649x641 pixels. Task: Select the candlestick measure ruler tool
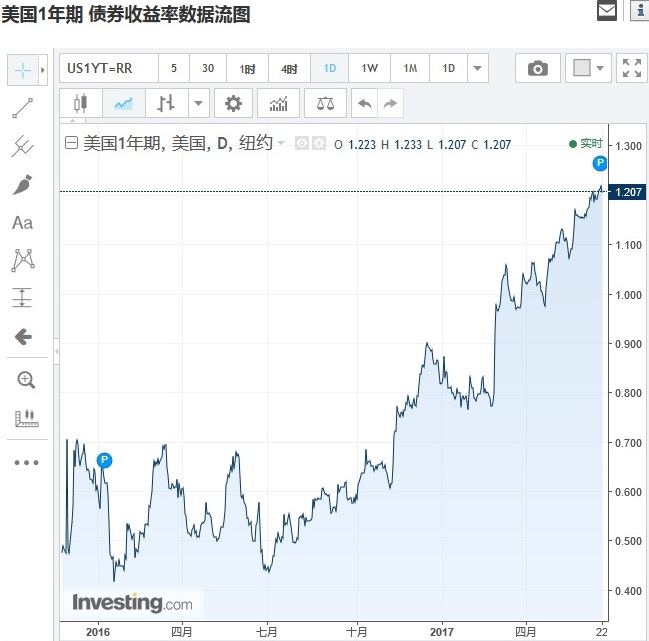26,418
